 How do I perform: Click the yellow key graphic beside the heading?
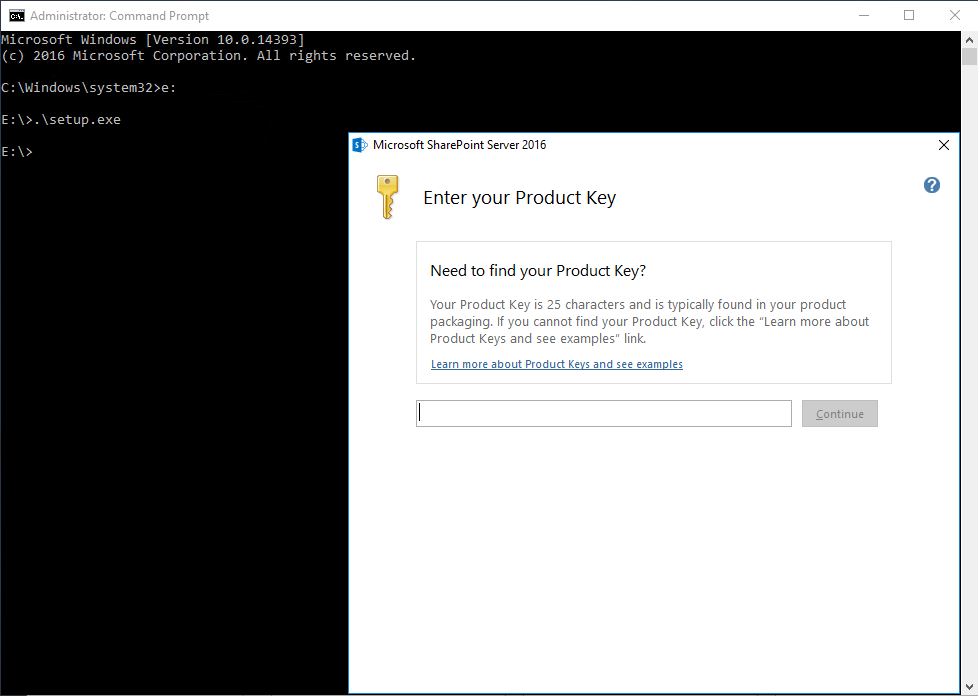pyautogui.click(x=387, y=197)
